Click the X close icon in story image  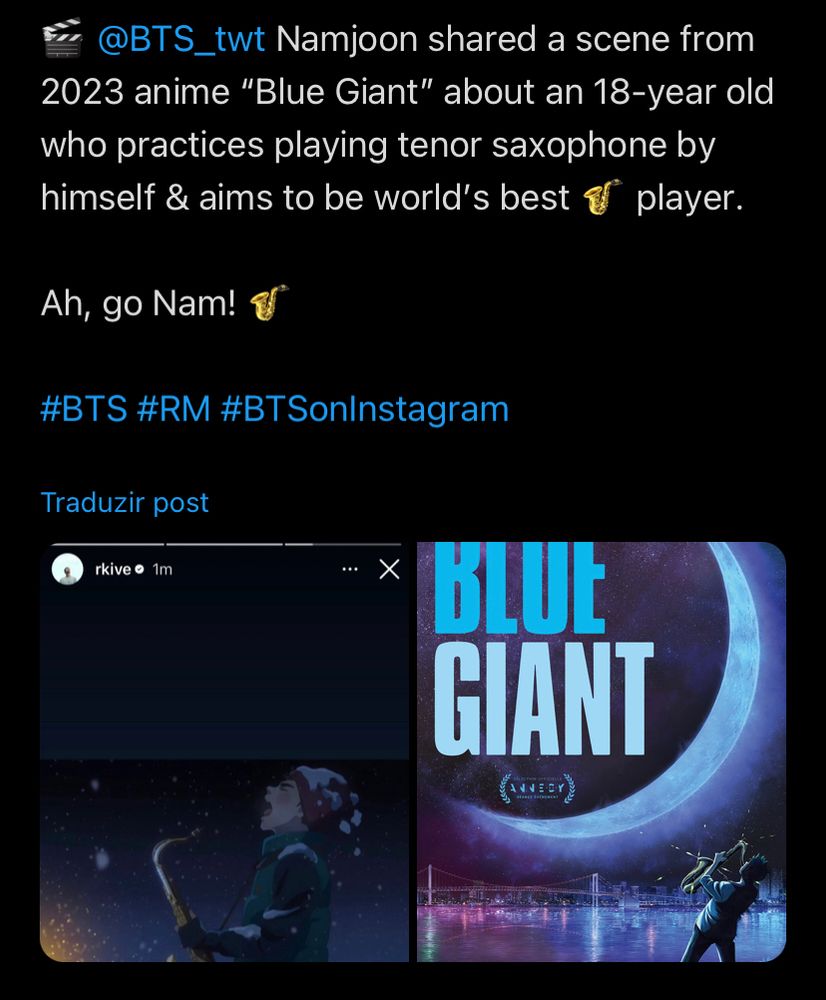389,569
